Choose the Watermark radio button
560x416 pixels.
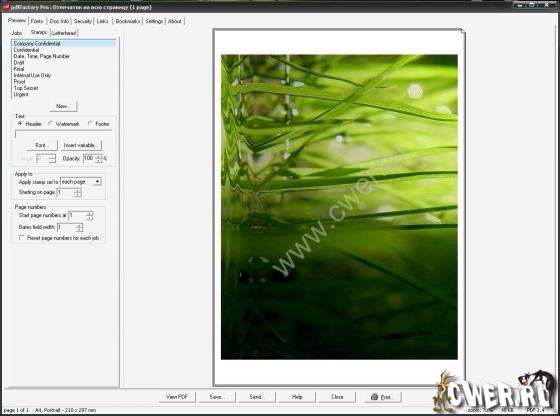(50, 124)
